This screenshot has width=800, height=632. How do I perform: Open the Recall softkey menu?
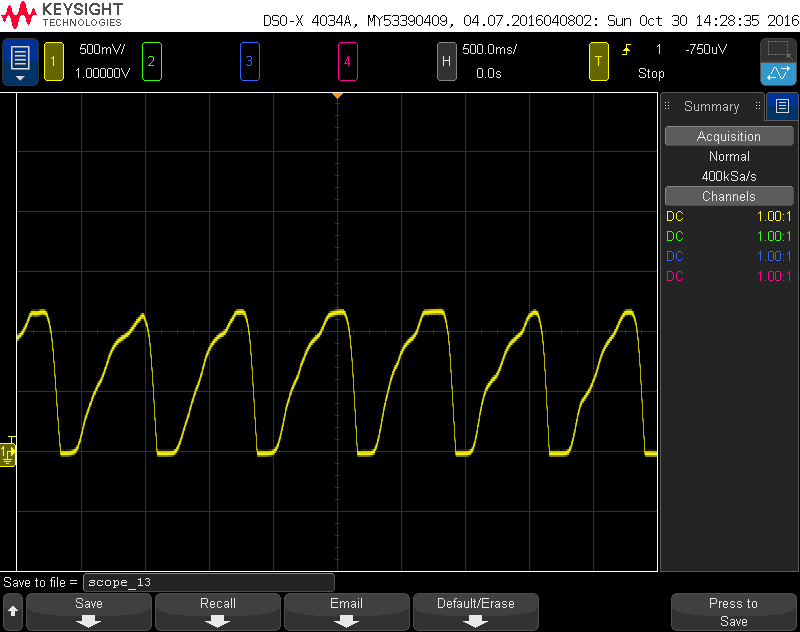(x=218, y=612)
